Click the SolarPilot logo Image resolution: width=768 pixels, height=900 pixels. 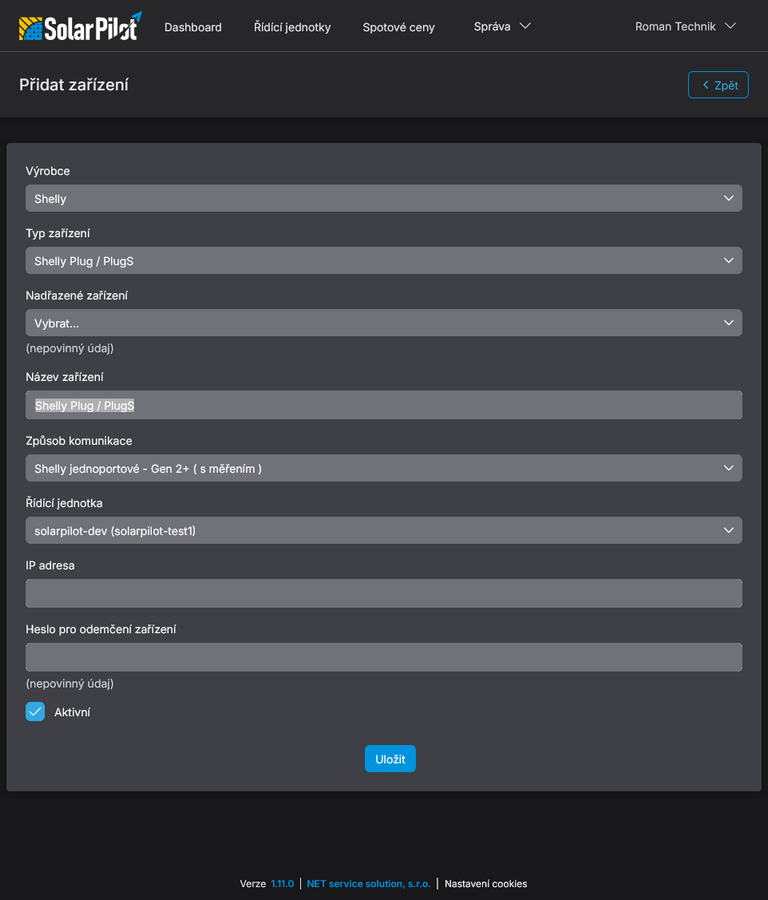pos(80,27)
